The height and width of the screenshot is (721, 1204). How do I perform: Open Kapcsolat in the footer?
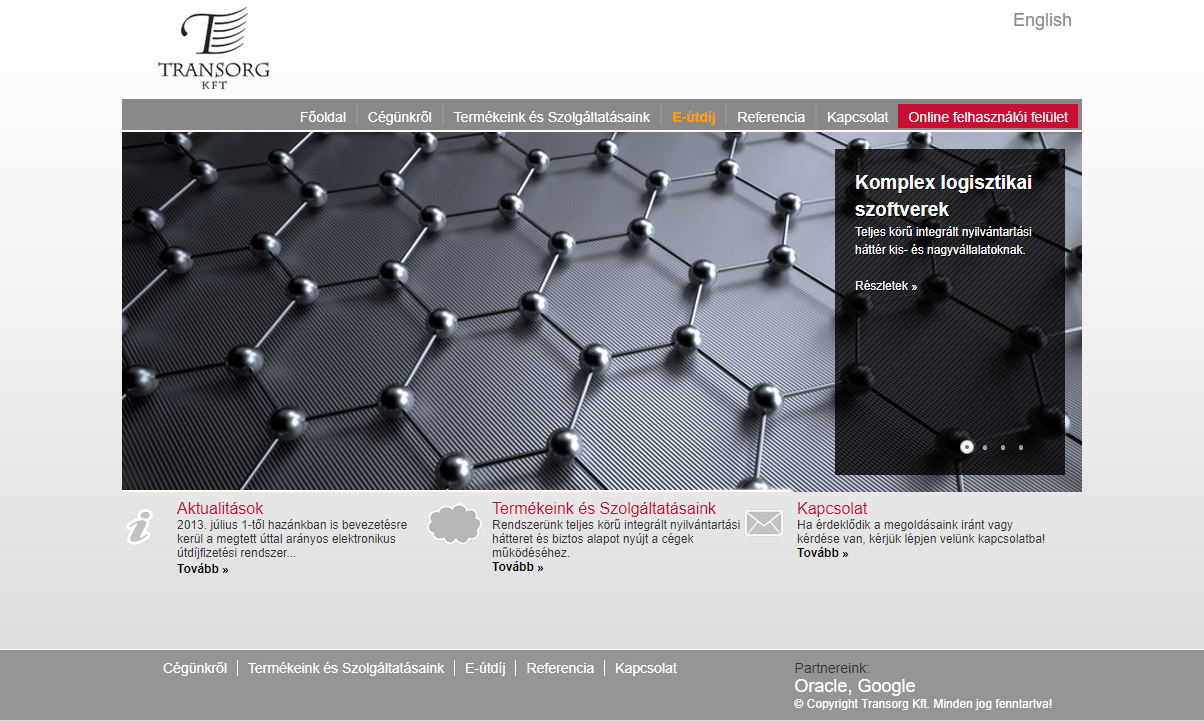(x=646, y=668)
